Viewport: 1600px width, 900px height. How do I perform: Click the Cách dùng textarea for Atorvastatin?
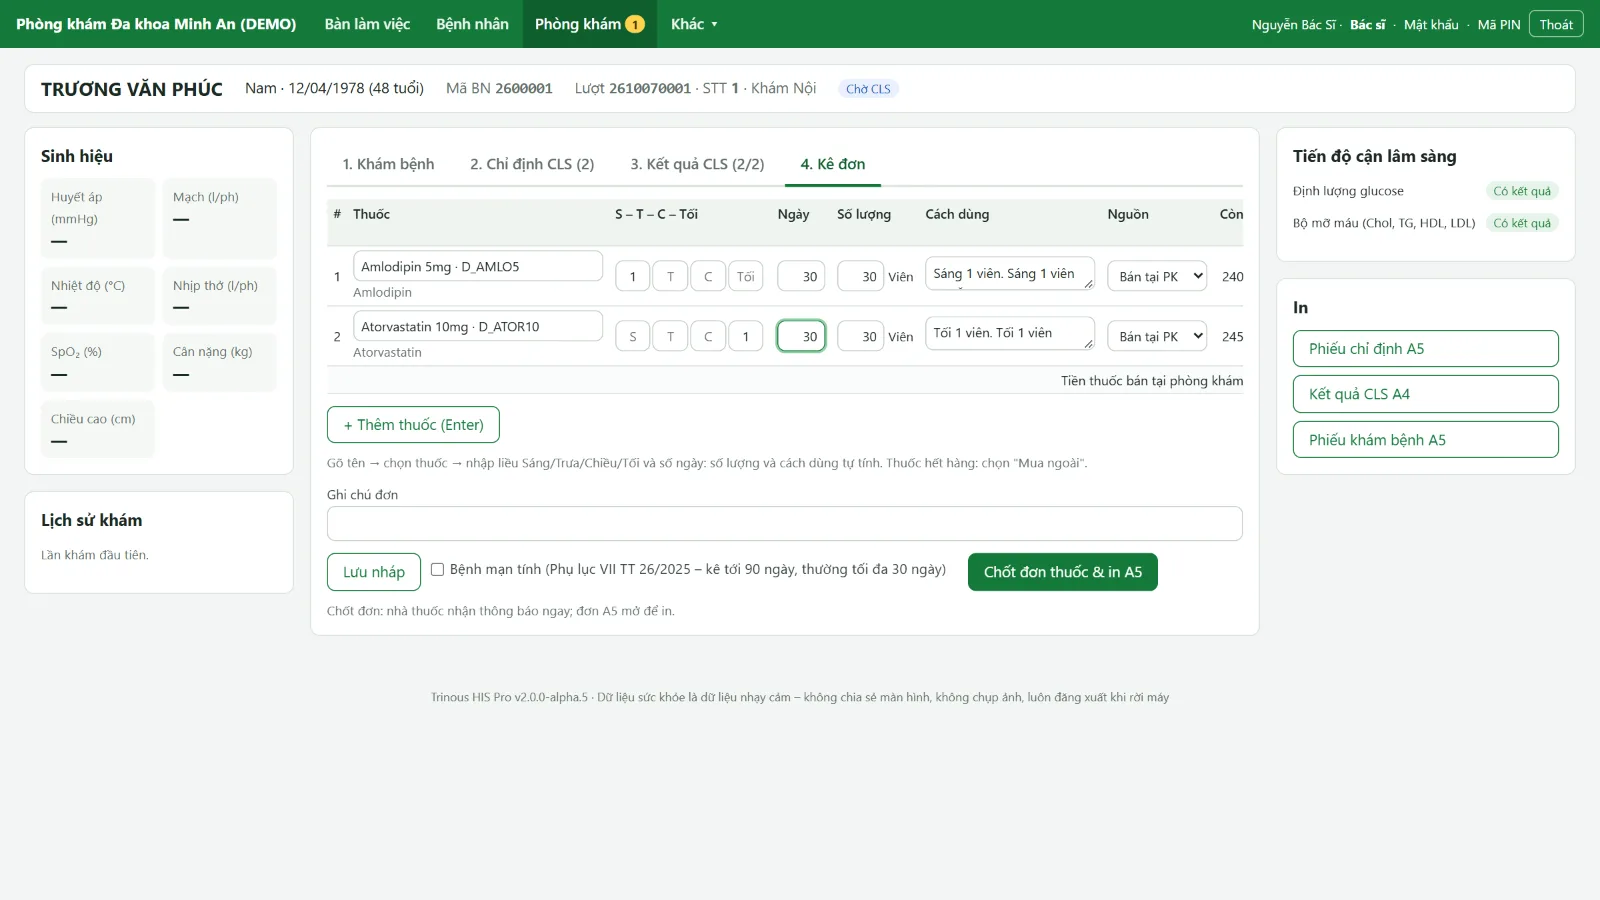pyautogui.click(x=1010, y=334)
